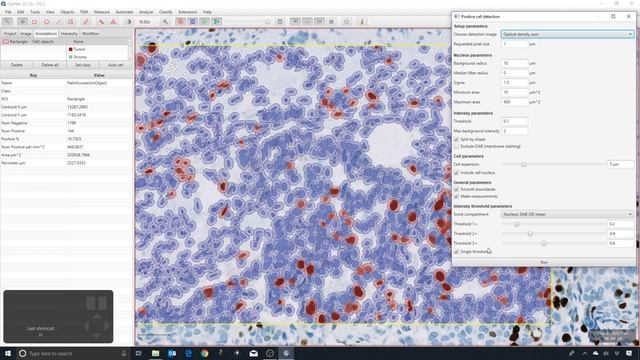Click the Delete button
Screen dimensions: 640x360
pyautogui.click(x=17, y=65)
